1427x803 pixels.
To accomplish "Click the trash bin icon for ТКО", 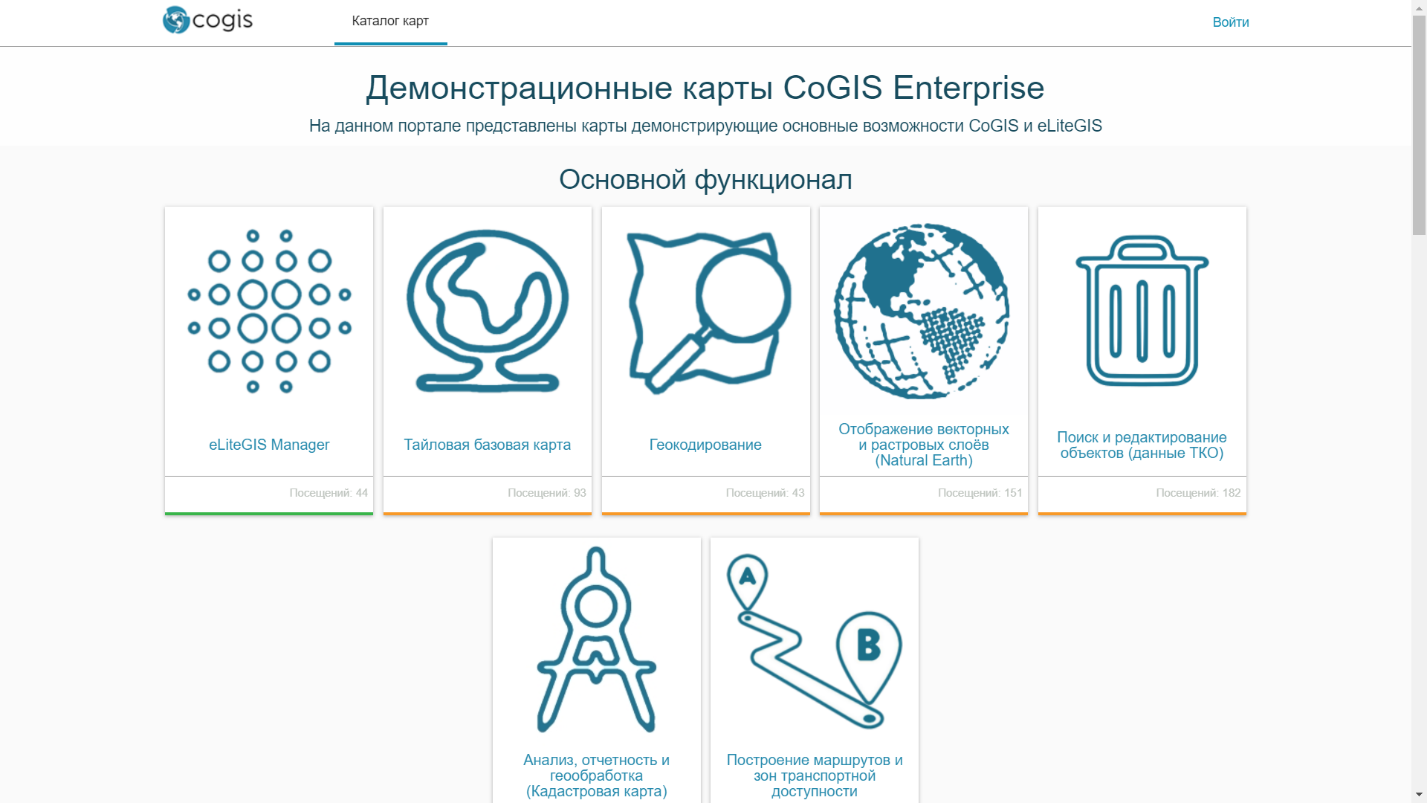I will (x=1142, y=310).
